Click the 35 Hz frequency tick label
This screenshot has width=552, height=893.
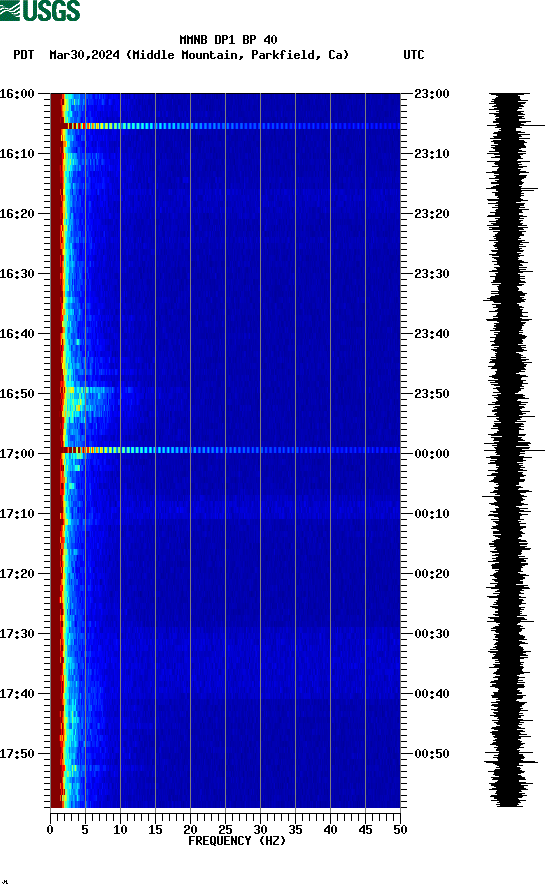tap(295, 830)
